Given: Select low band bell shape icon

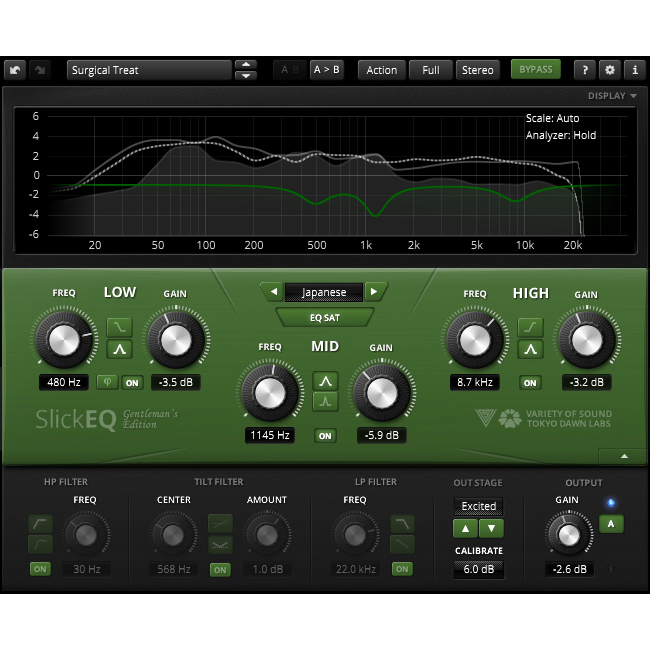Looking at the screenshot, I should tap(120, 349).
